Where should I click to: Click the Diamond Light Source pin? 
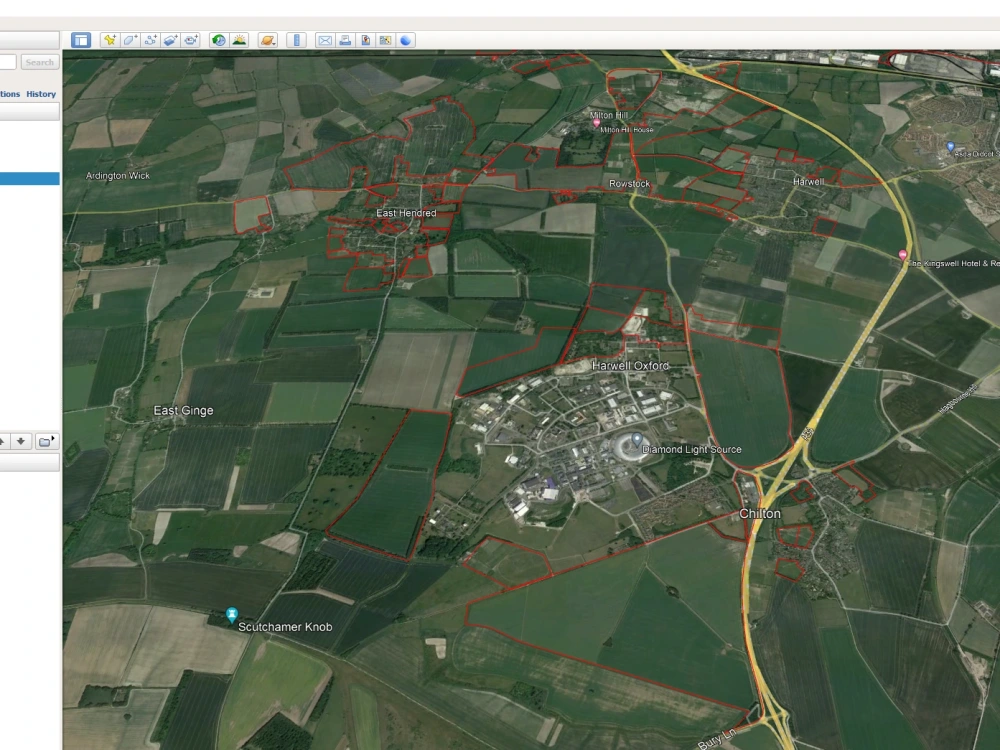point(636,439)
